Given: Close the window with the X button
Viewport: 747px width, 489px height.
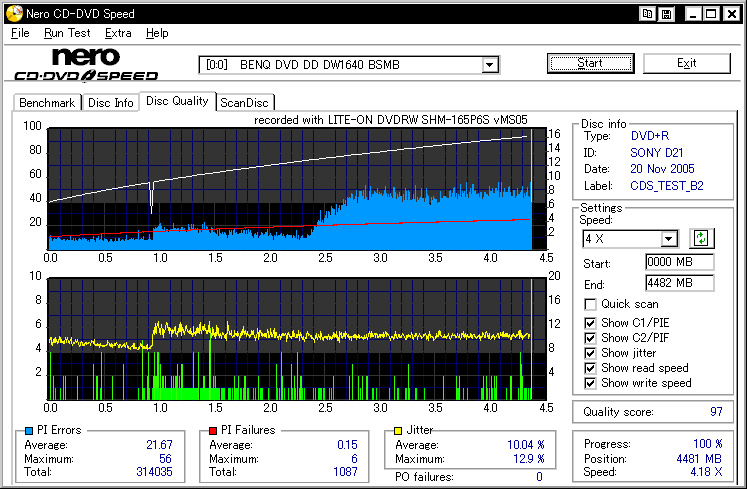Looking at the screenshot, I should [731, 14].
